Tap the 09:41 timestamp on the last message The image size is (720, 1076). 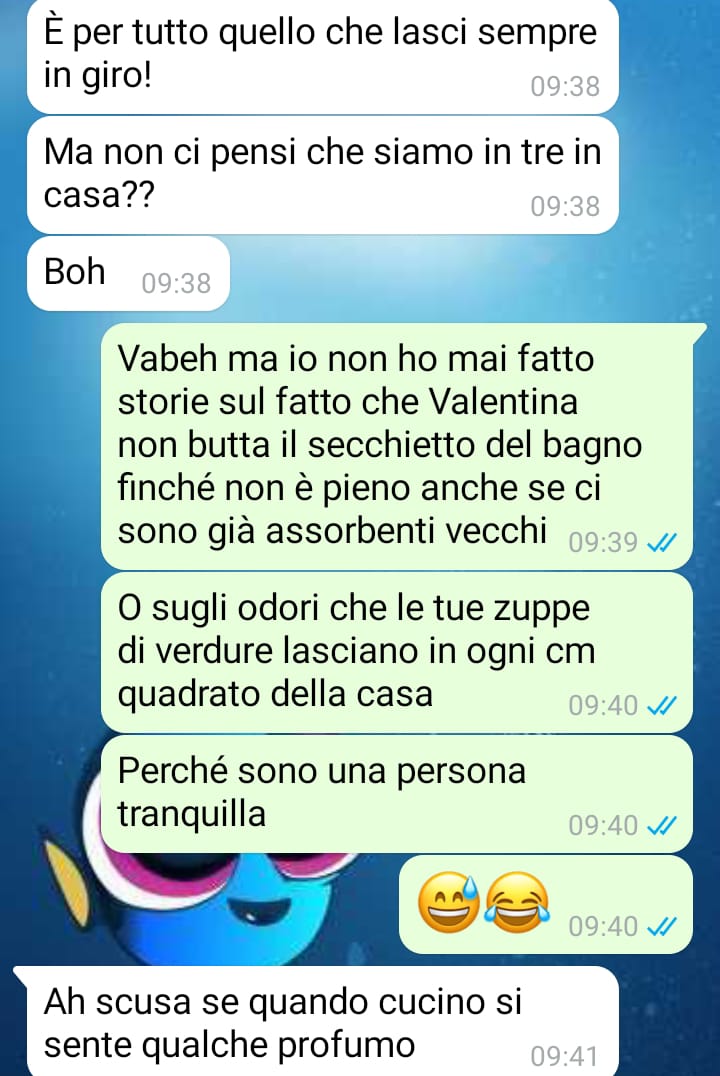click(564, 1056)
